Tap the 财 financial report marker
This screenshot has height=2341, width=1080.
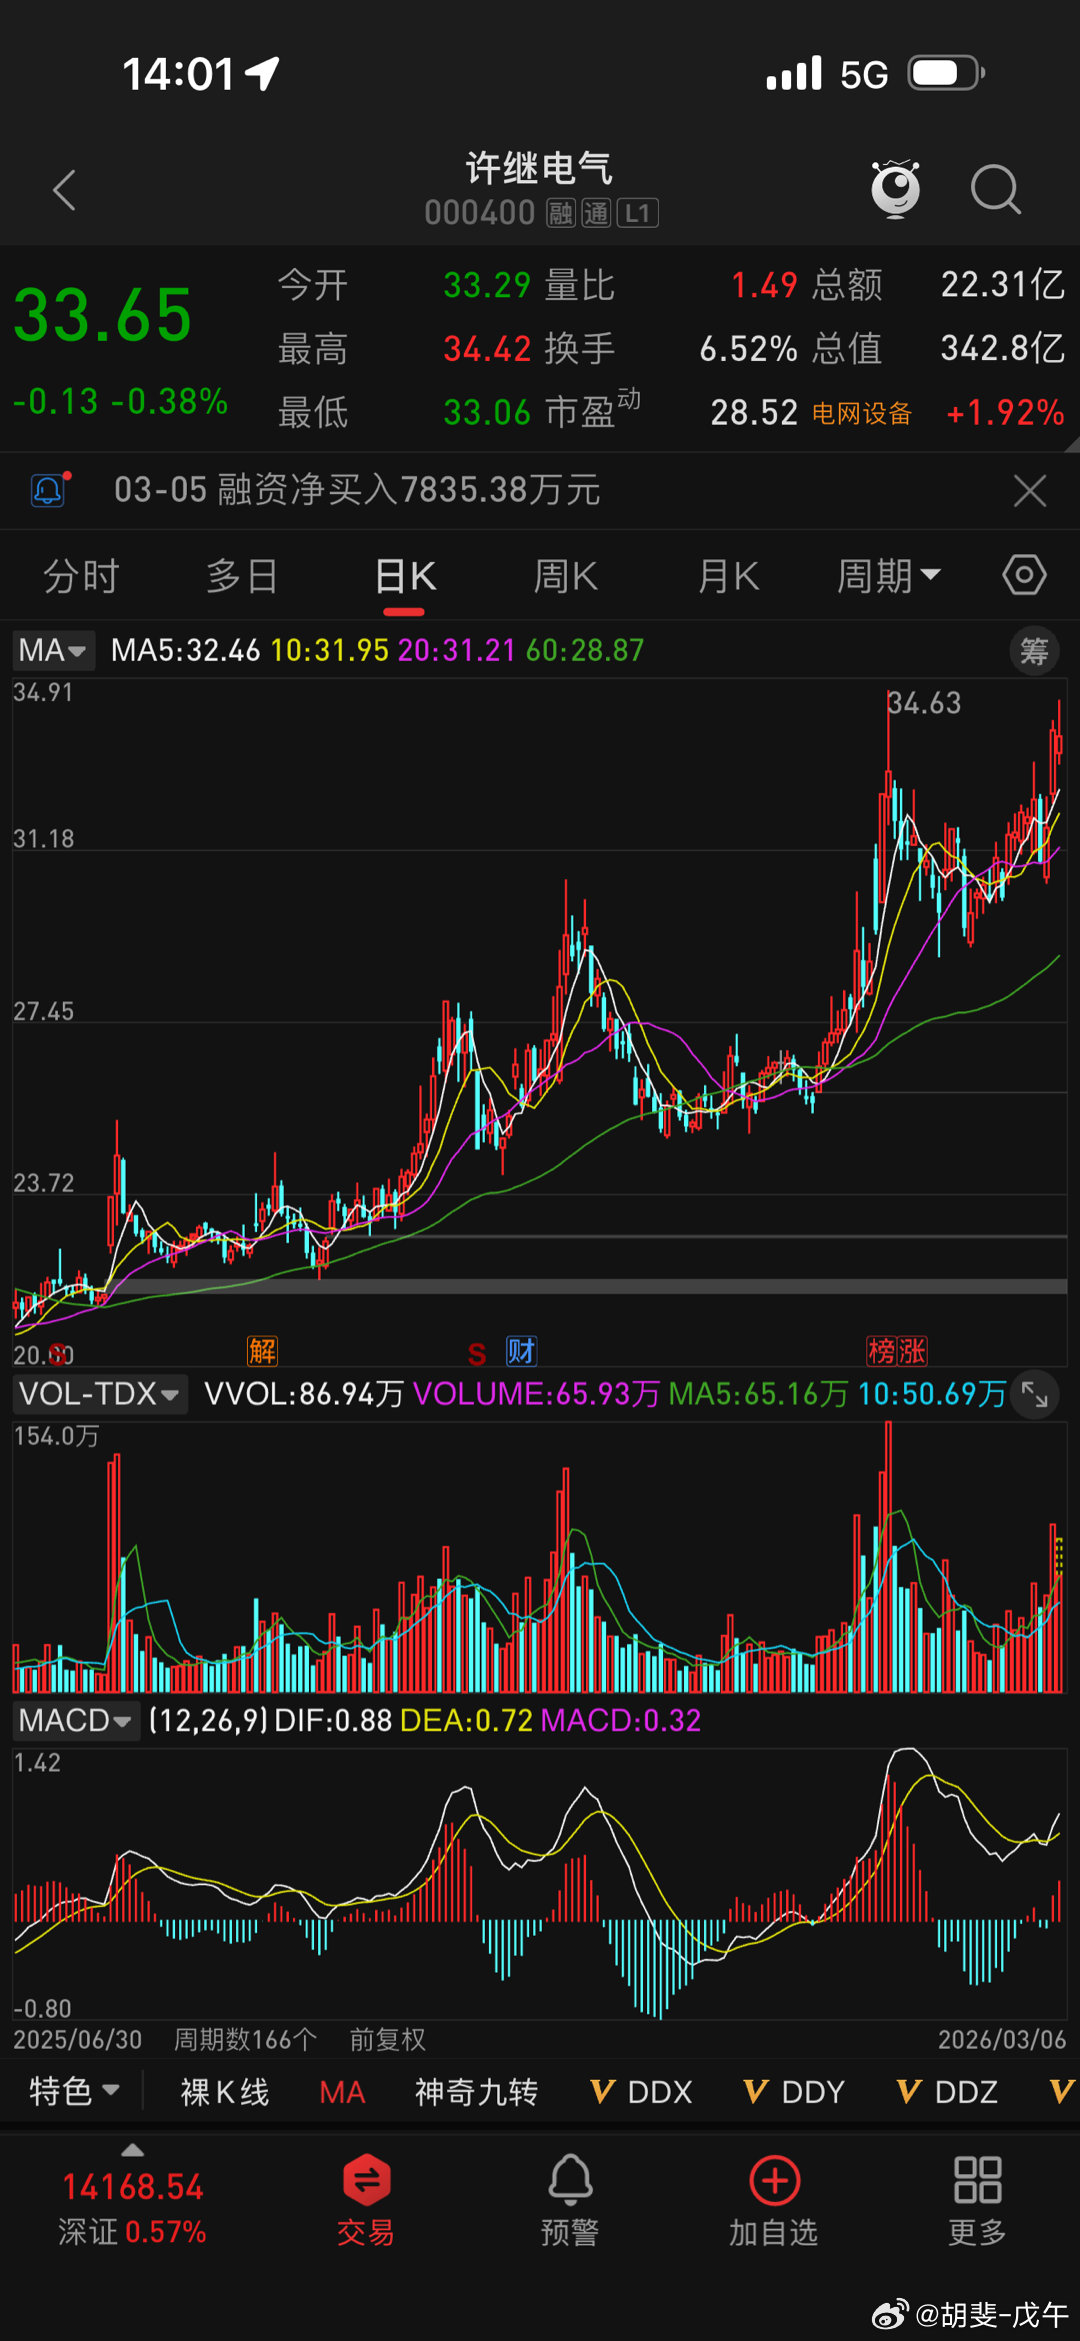(x=521, y=1351)
